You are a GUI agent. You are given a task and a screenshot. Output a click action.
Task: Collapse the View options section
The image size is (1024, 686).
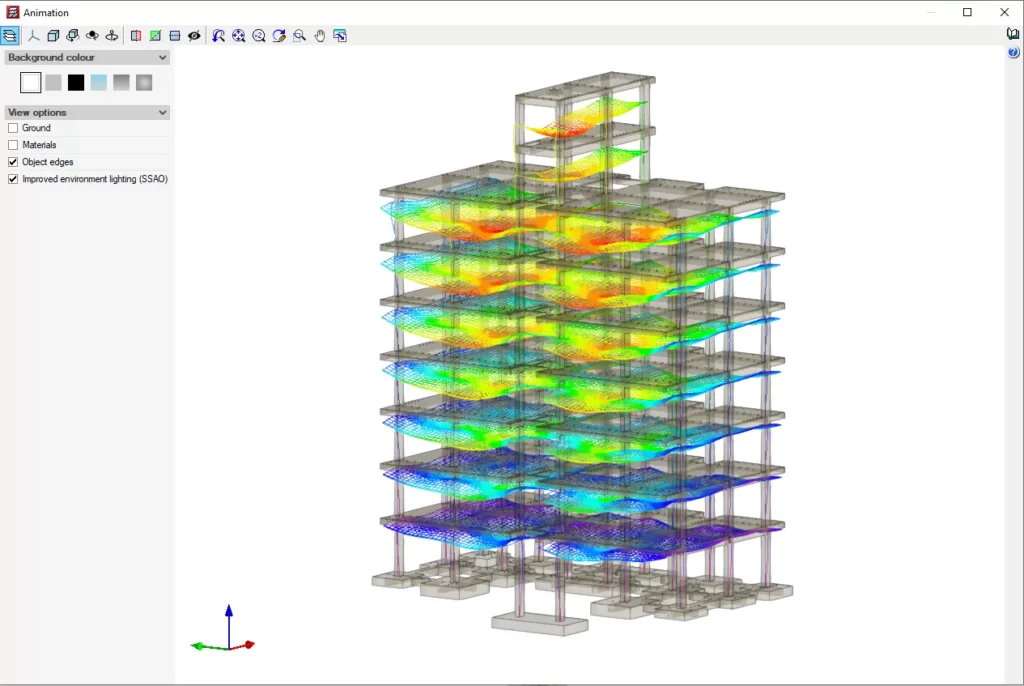[x=163, y=113]
